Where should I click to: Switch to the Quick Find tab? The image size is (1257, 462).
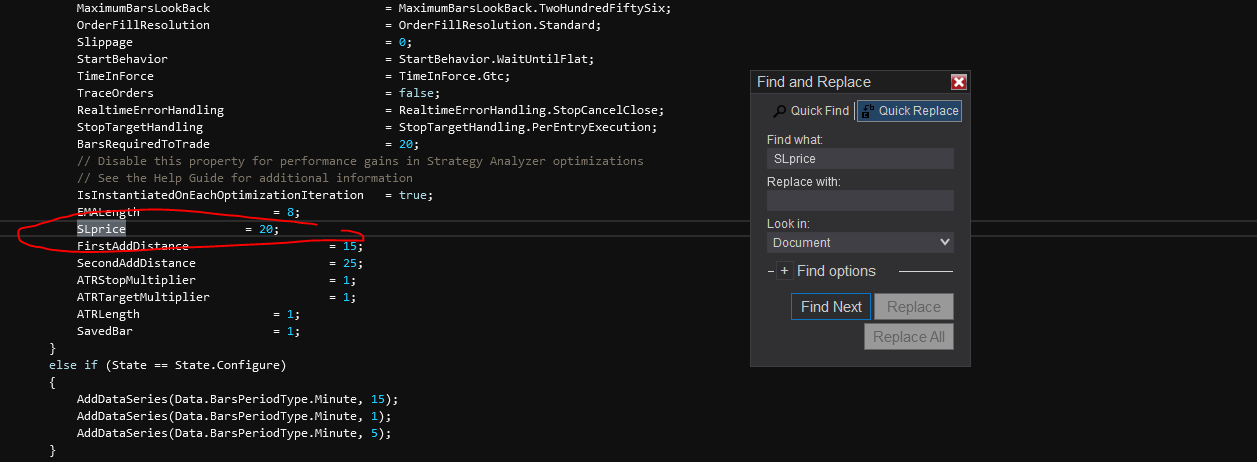pyautogui.click(x=811, y=111)
